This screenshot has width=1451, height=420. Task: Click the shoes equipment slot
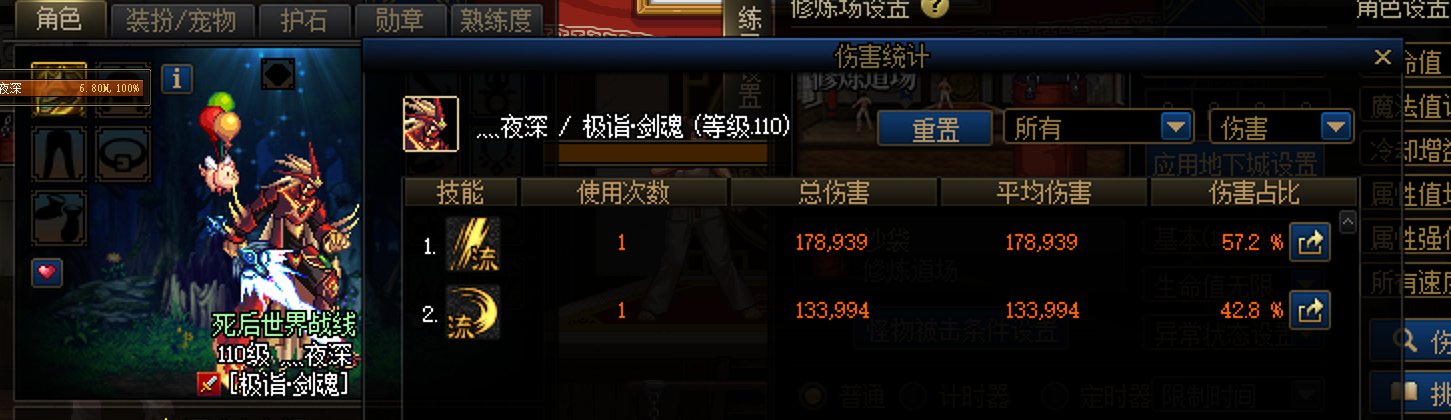pos(60,218)
